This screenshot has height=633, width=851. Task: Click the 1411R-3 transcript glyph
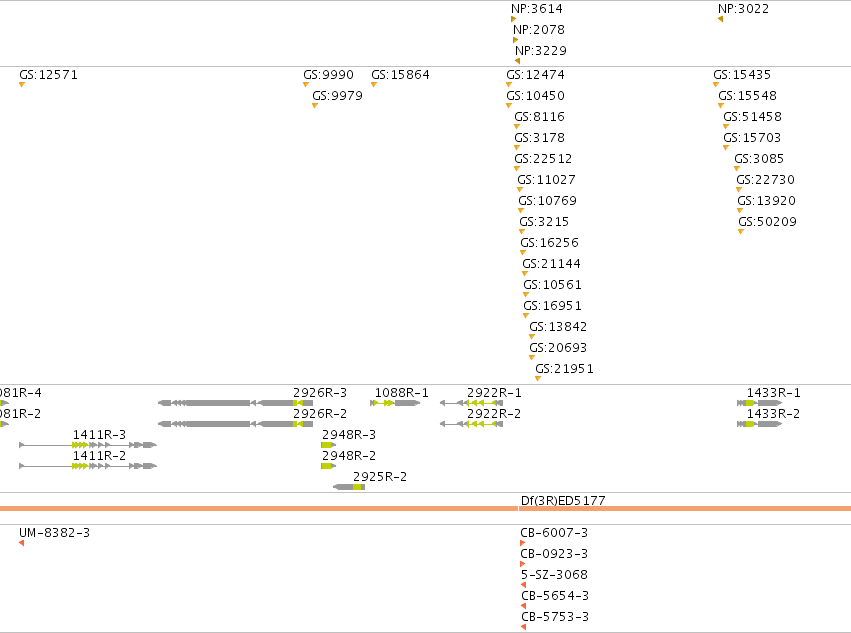(x=88, y=445)
